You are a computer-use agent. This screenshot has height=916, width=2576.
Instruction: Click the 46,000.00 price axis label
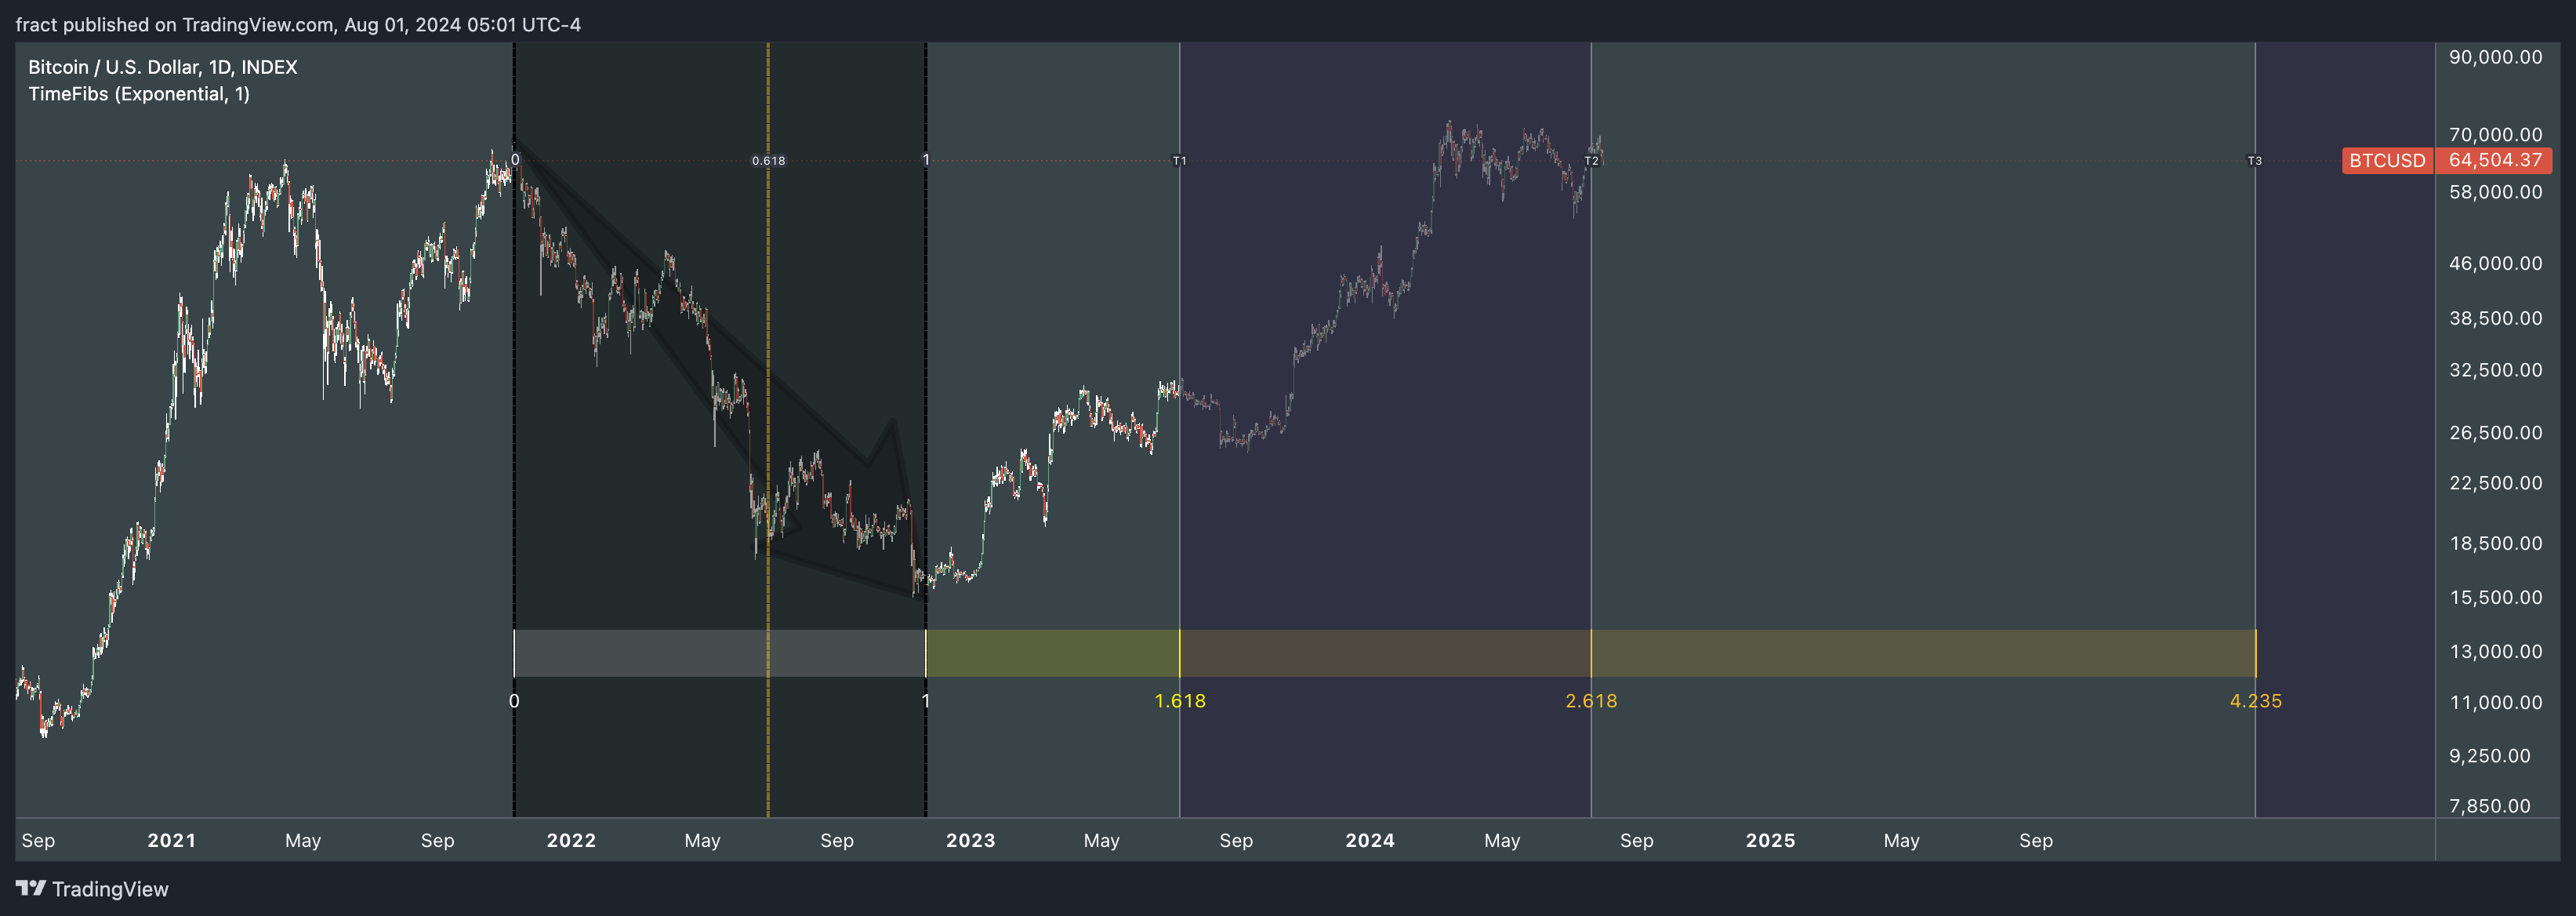(2495, 263)
